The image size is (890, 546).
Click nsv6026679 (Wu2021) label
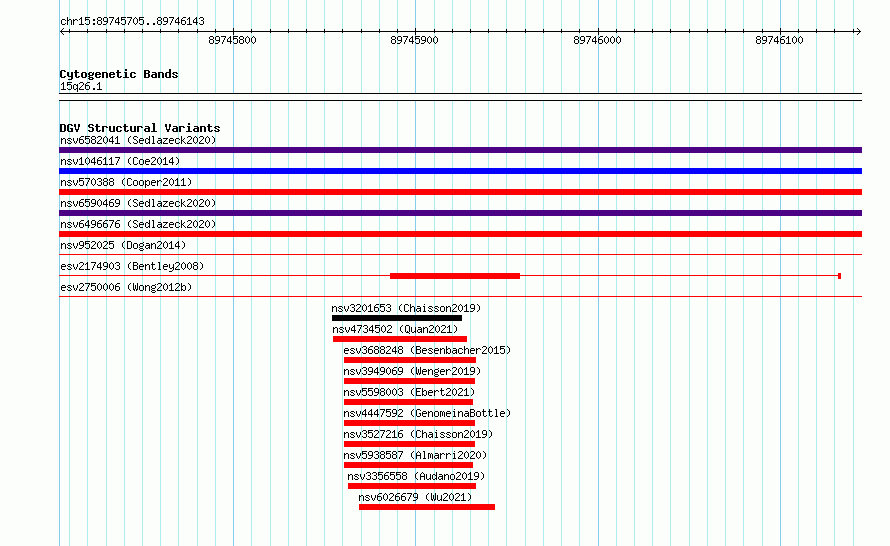(x=415, y=497)
